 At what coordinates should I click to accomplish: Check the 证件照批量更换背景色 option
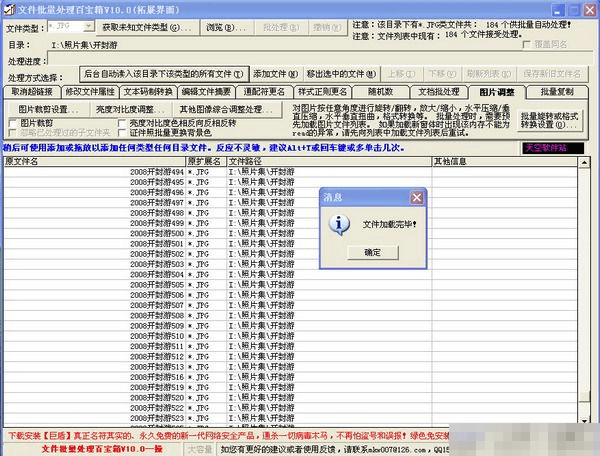click(123, 132)
